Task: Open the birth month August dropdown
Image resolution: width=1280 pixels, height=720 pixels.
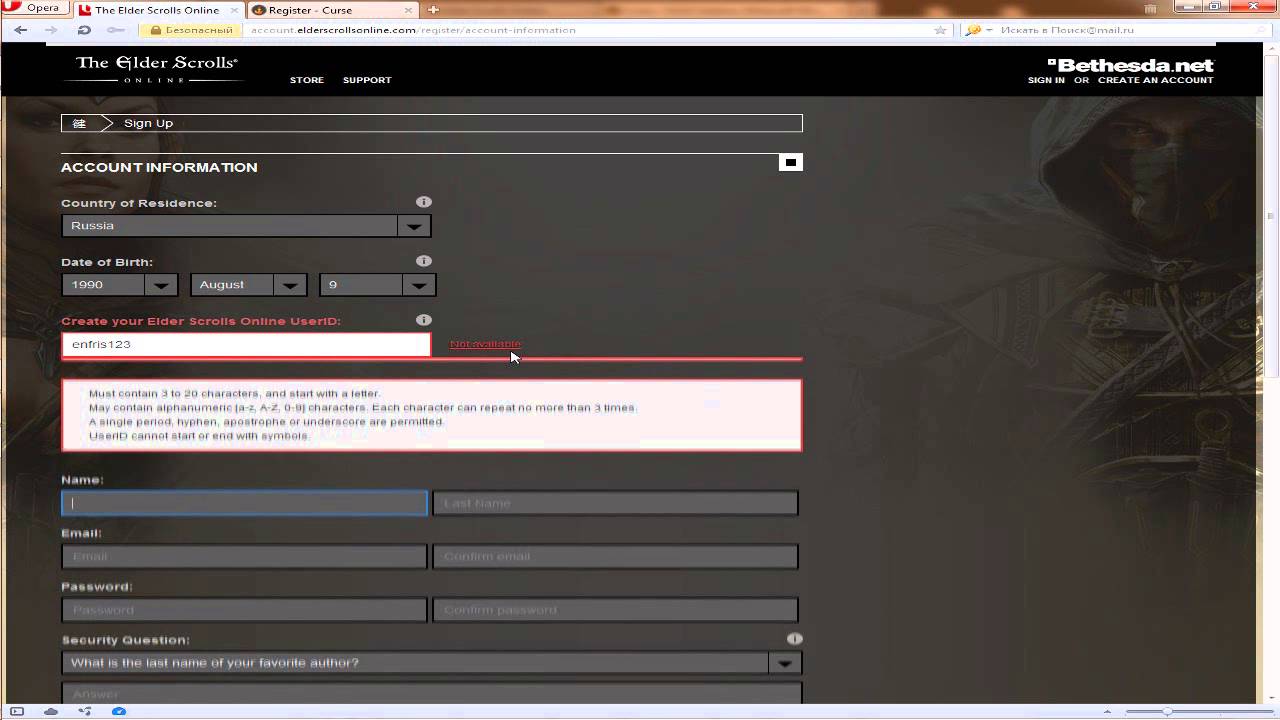Action: pos(248,285)
